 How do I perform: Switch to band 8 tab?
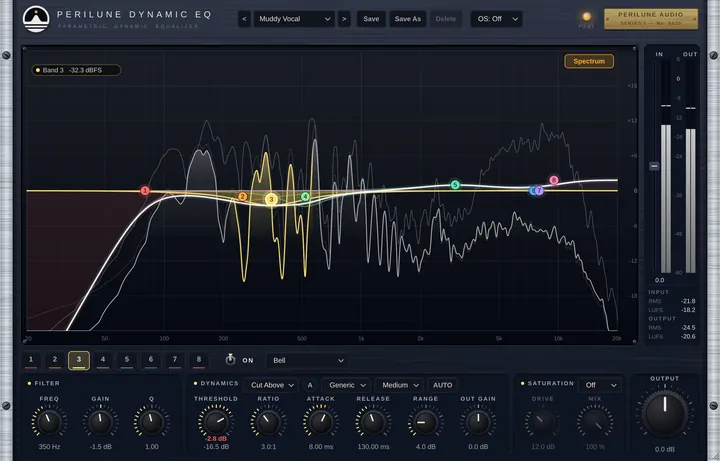point(199,360)
